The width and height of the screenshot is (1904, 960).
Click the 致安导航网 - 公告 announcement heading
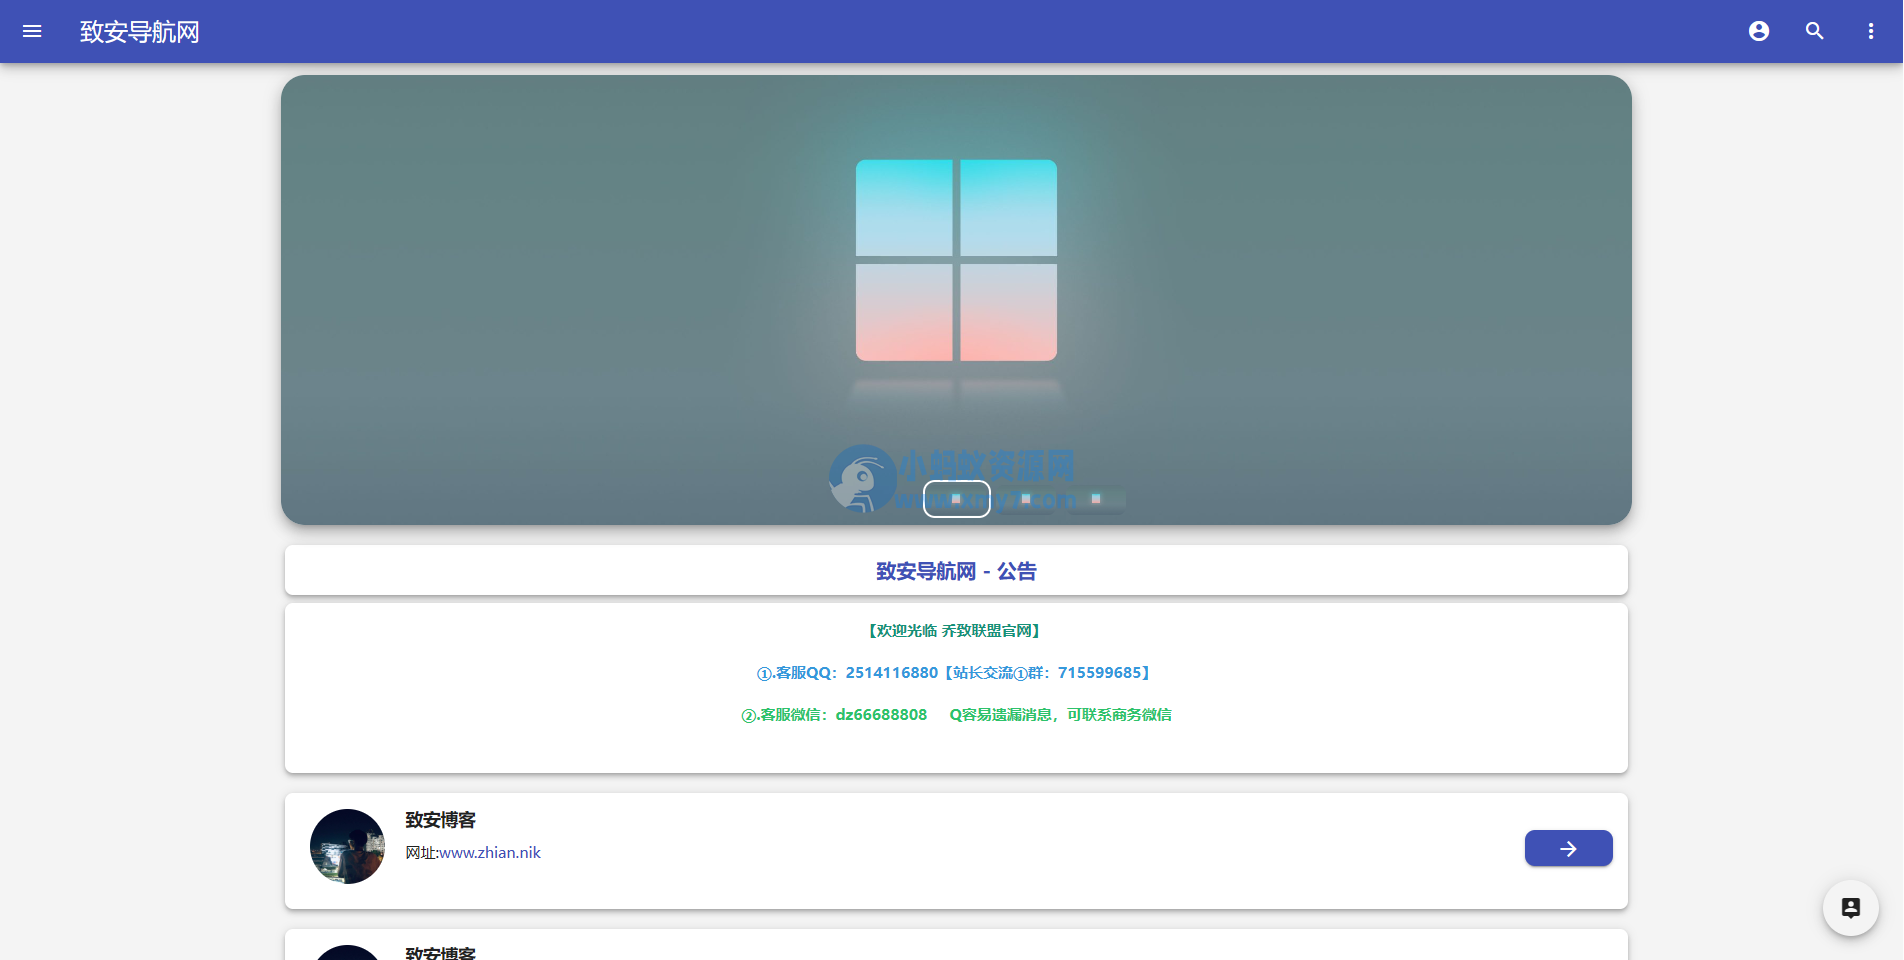956,571
